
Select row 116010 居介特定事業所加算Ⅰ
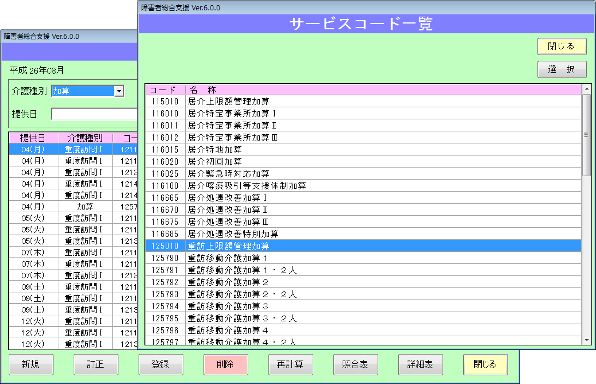click(363, 113)
